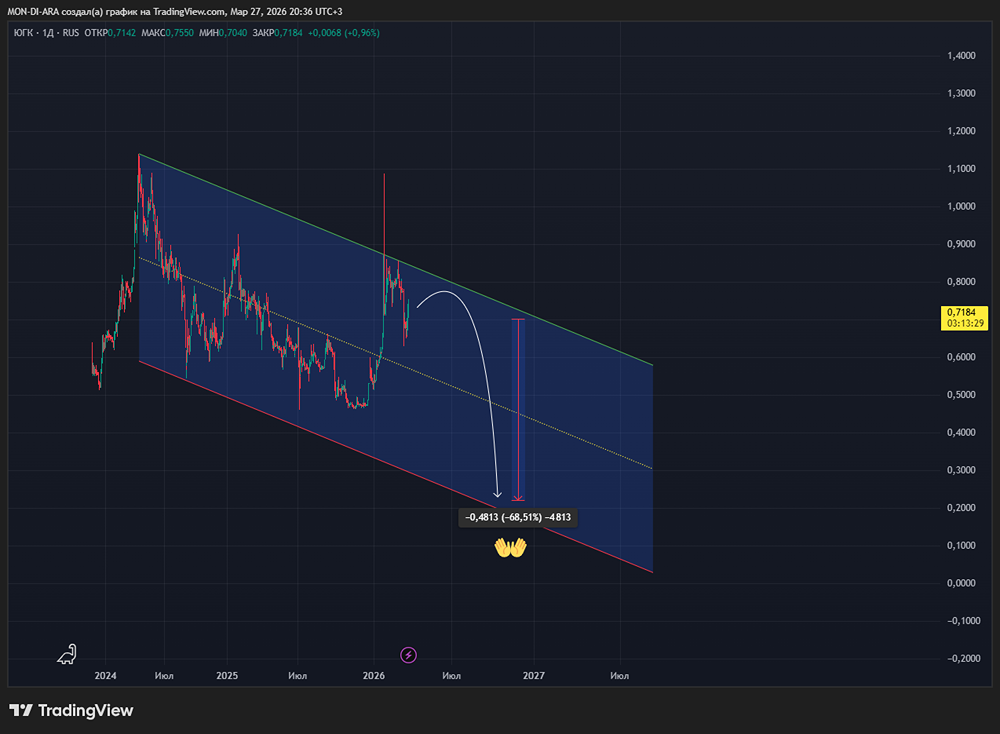This screenshot has width=1000, height=734.
Task: Click the dinosaur icon at chart bottom-left
Action: [x=67, y=654]
